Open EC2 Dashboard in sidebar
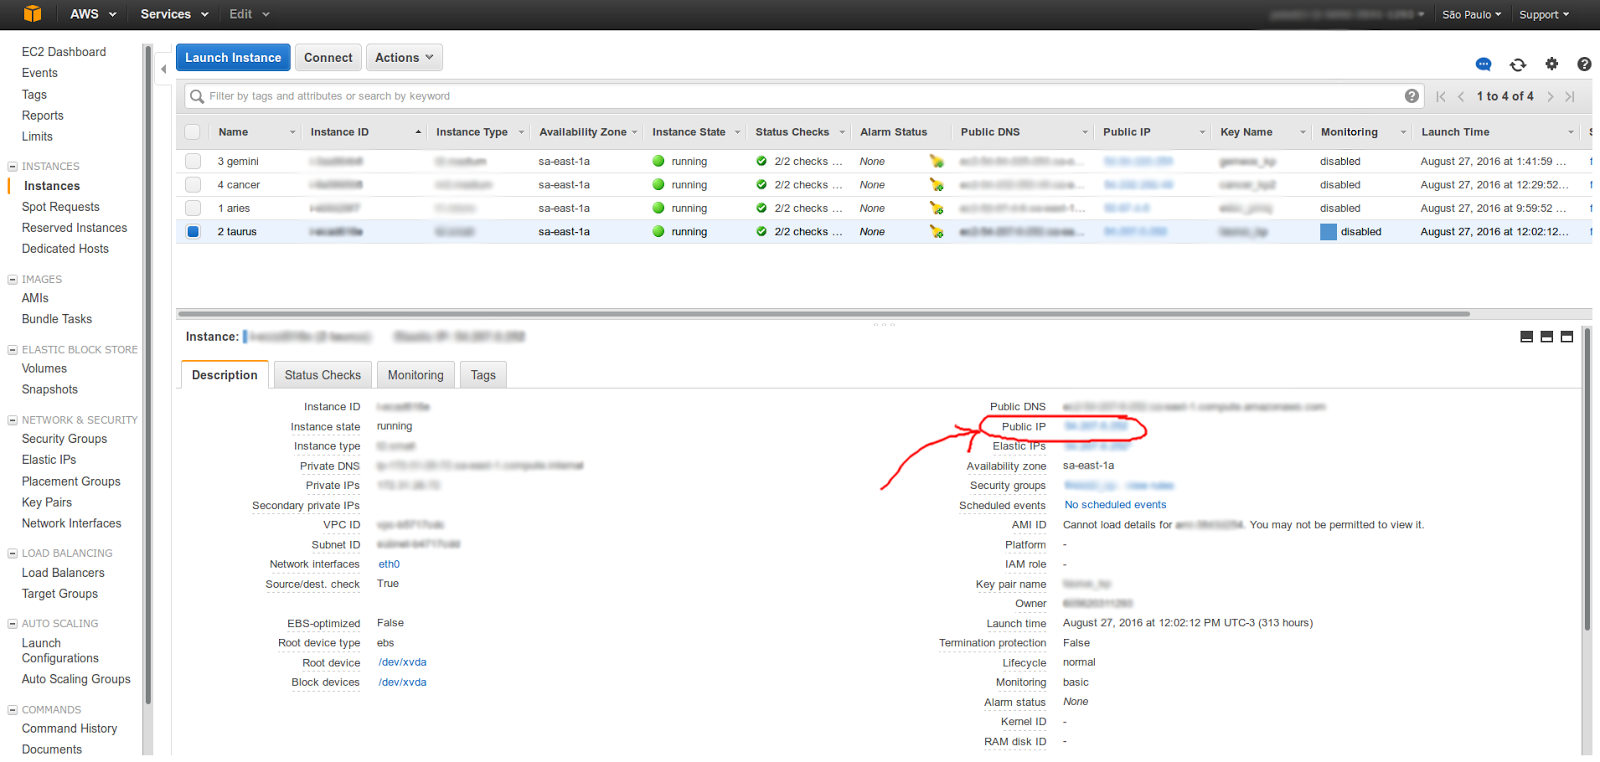The image size is (1600, 762). [64, 52]
